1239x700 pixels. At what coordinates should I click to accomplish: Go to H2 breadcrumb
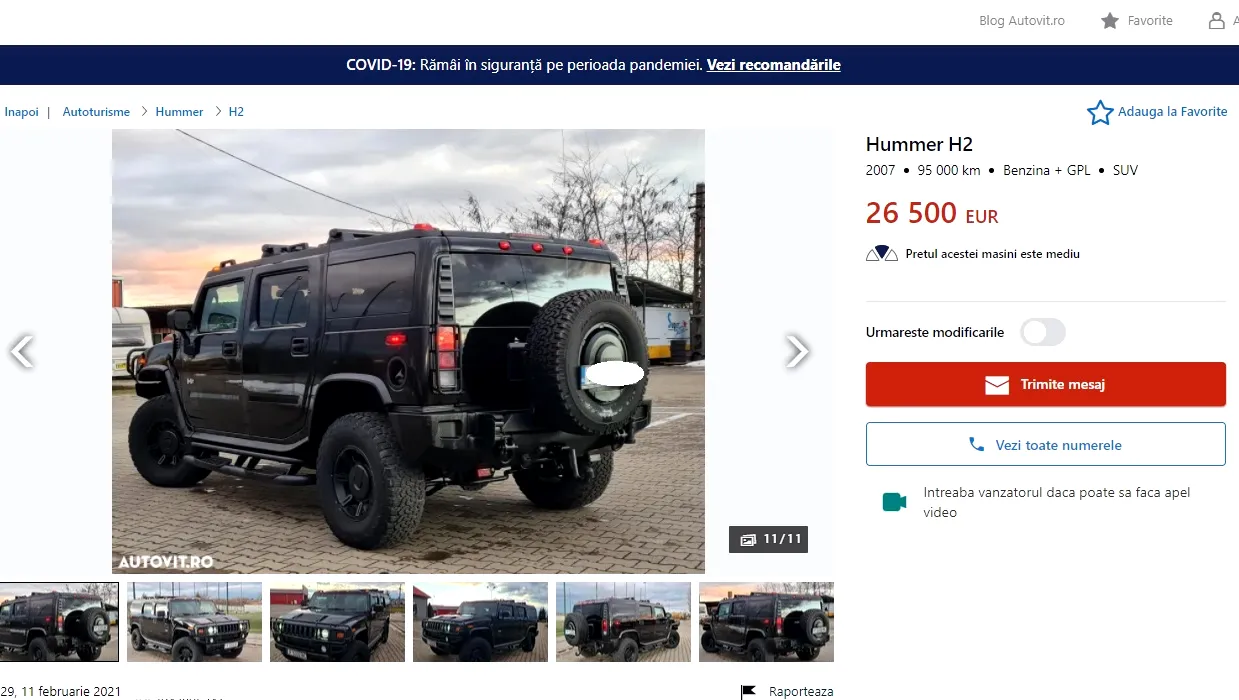(x=236, y=112)
